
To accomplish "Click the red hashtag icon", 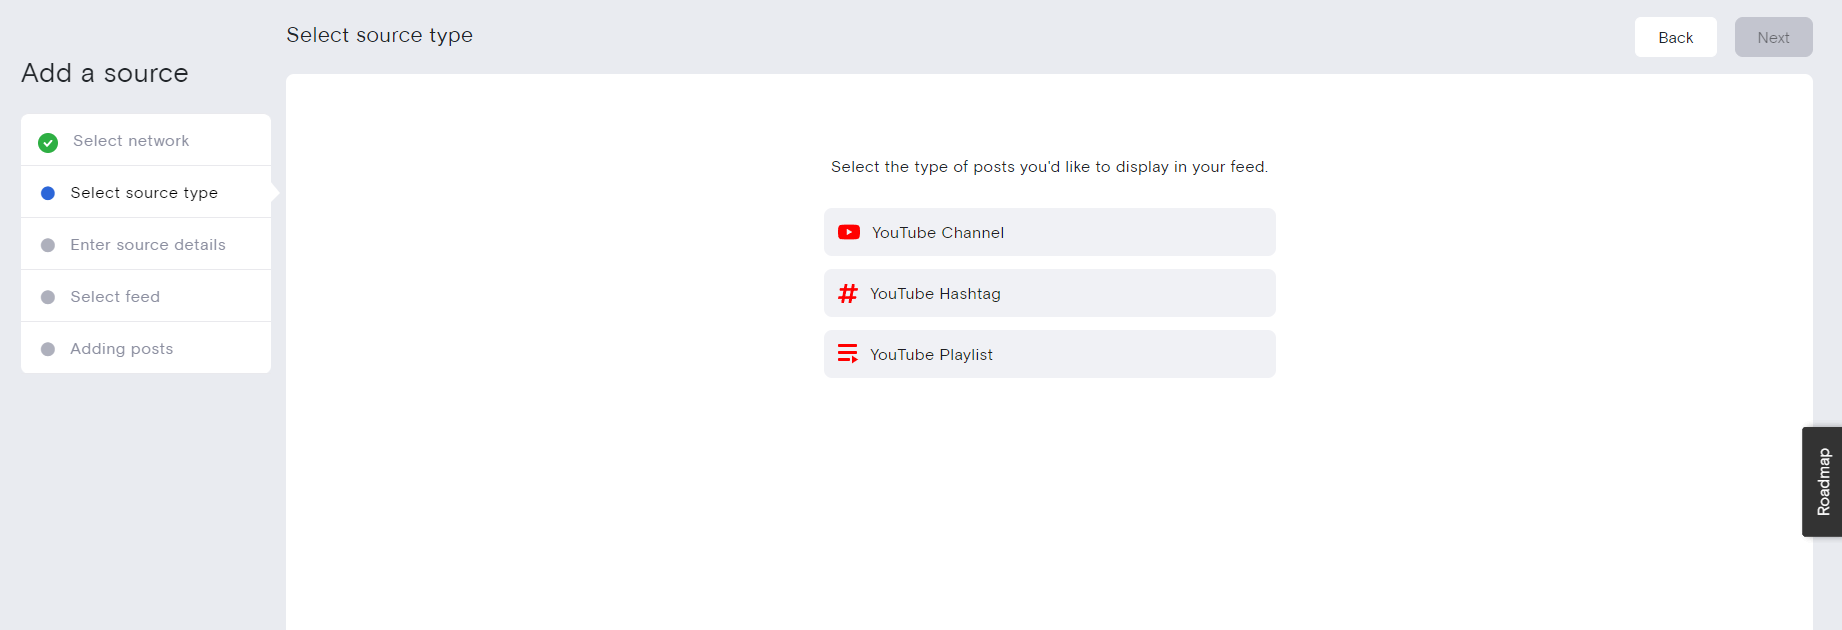I will (x=848, y=293).
